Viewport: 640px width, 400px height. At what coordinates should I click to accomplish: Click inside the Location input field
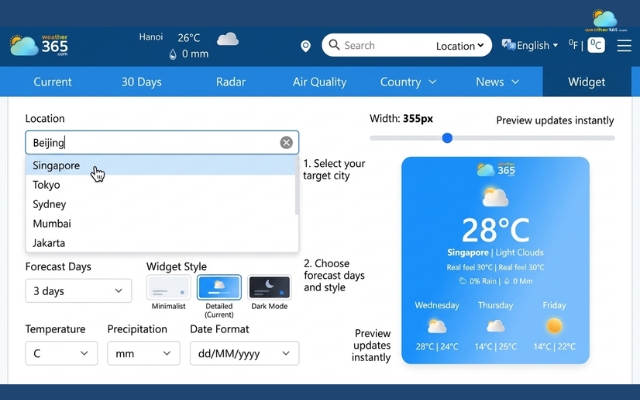pyautogui.click(x=162, y=142)
